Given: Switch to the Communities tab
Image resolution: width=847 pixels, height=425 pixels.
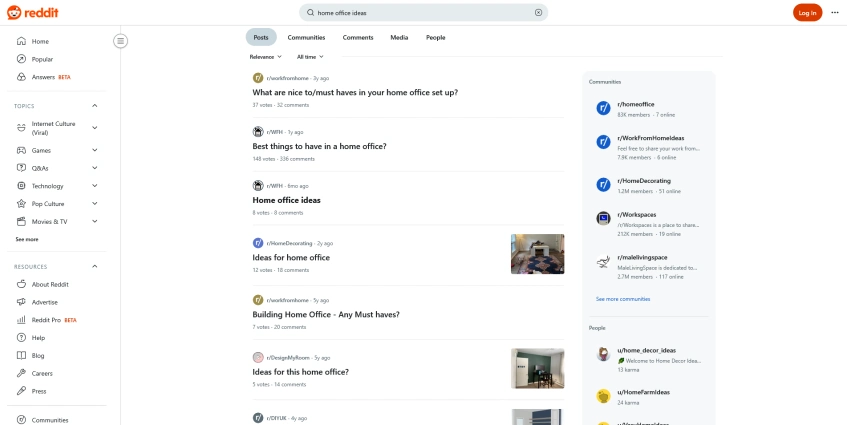Looking at the screenshot, I should tap(306, 37).
